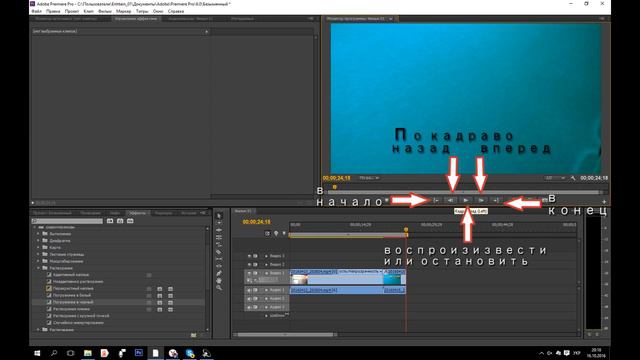
Task: Open the Титры menu
Action: click(x=142, y=11)
